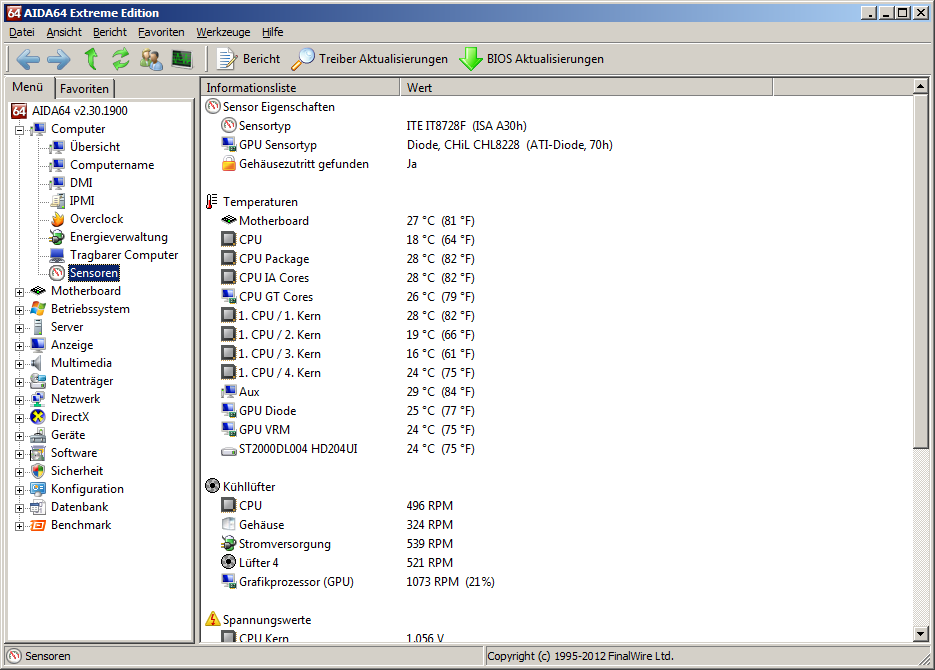The image size is (935, 670).
Task: Click the Konfiguration icon
Action: 38,489
